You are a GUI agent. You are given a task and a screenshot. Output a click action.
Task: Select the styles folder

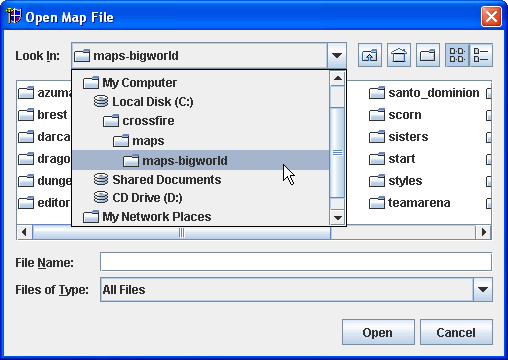click(396, 181)
